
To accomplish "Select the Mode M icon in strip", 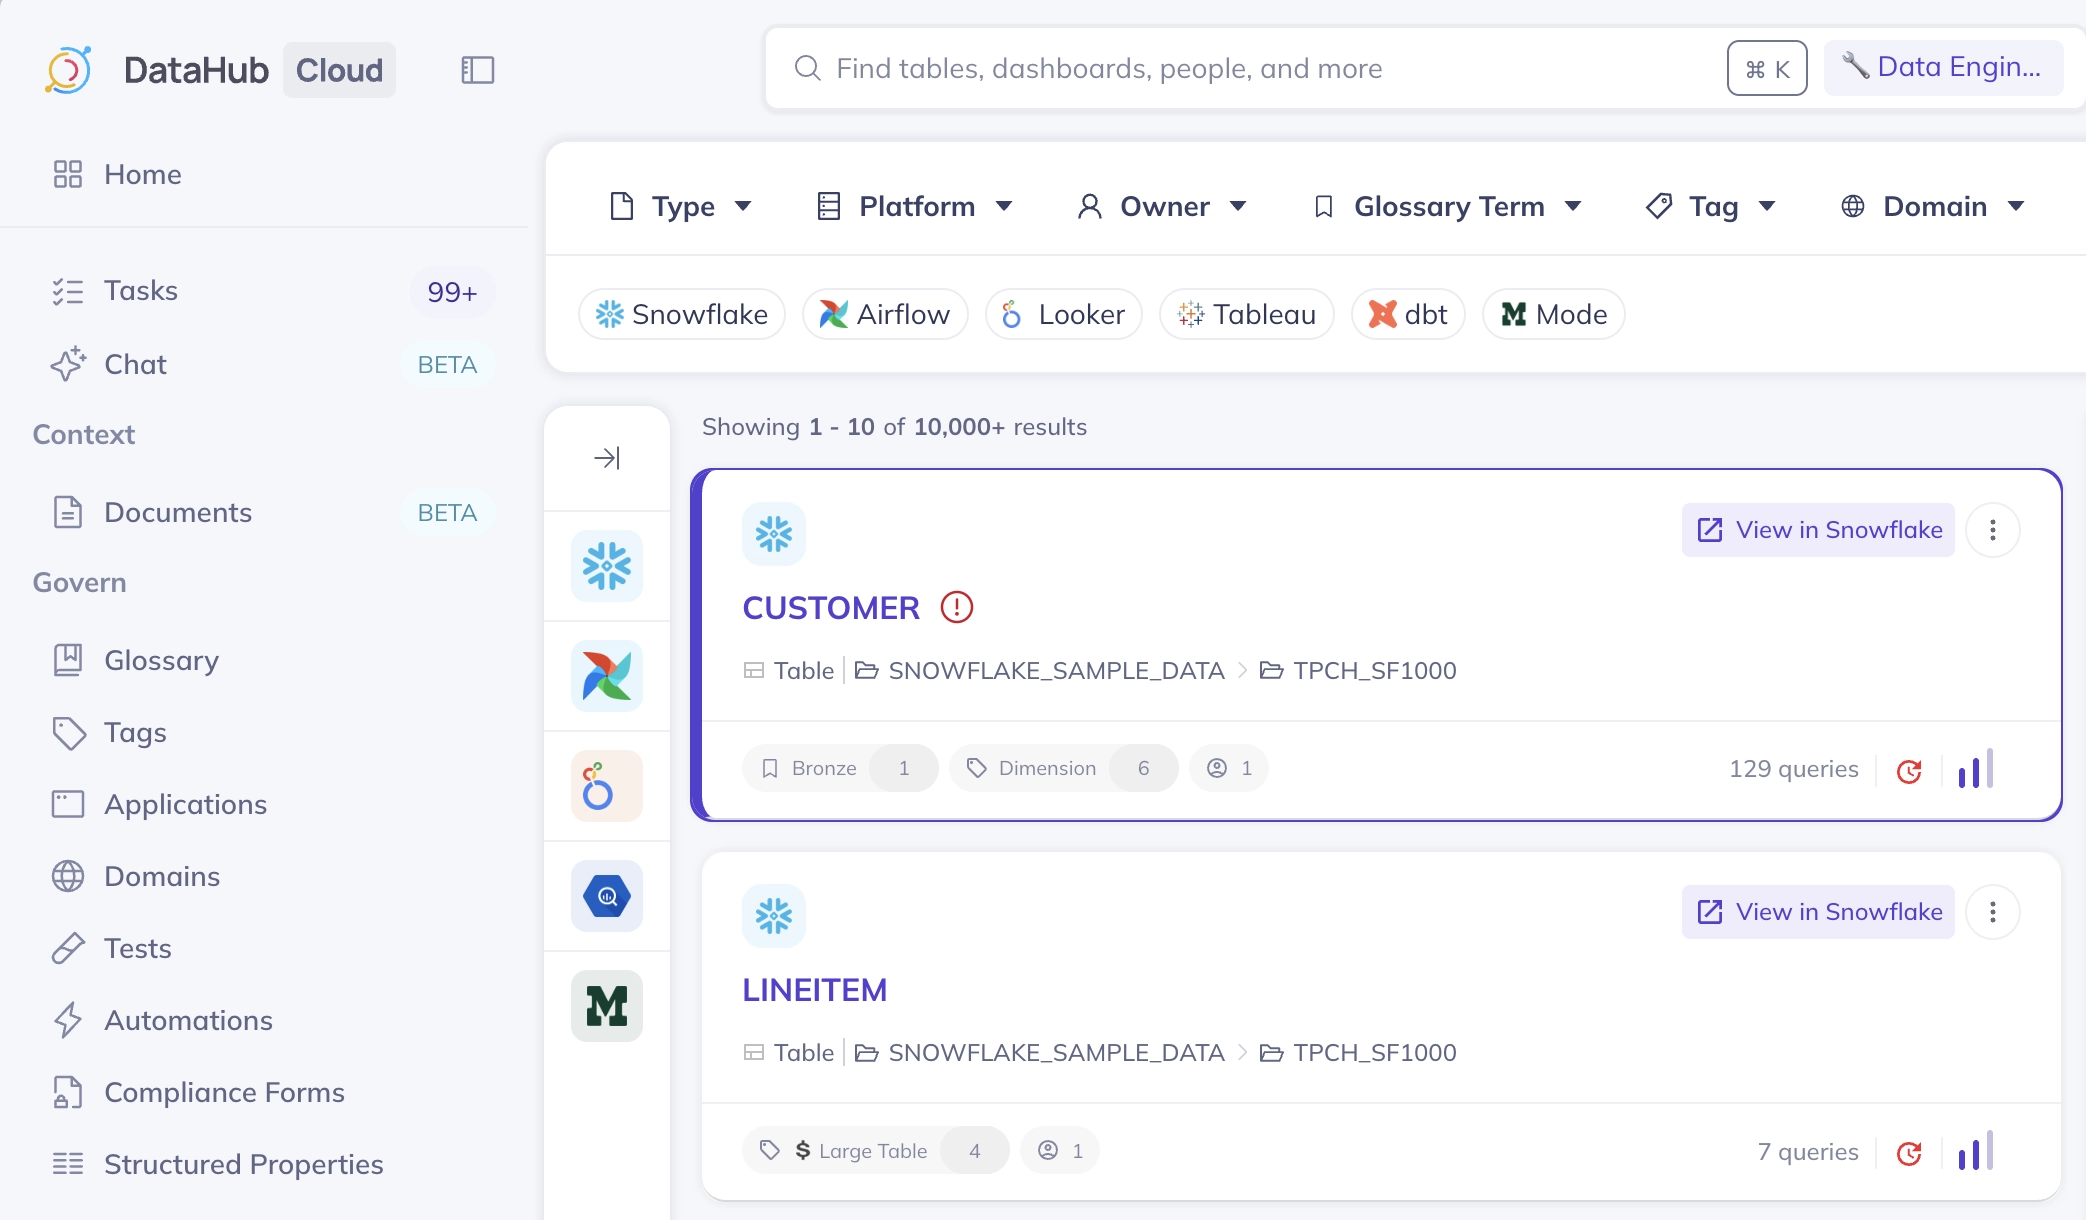I will (x=606, y=1006).
